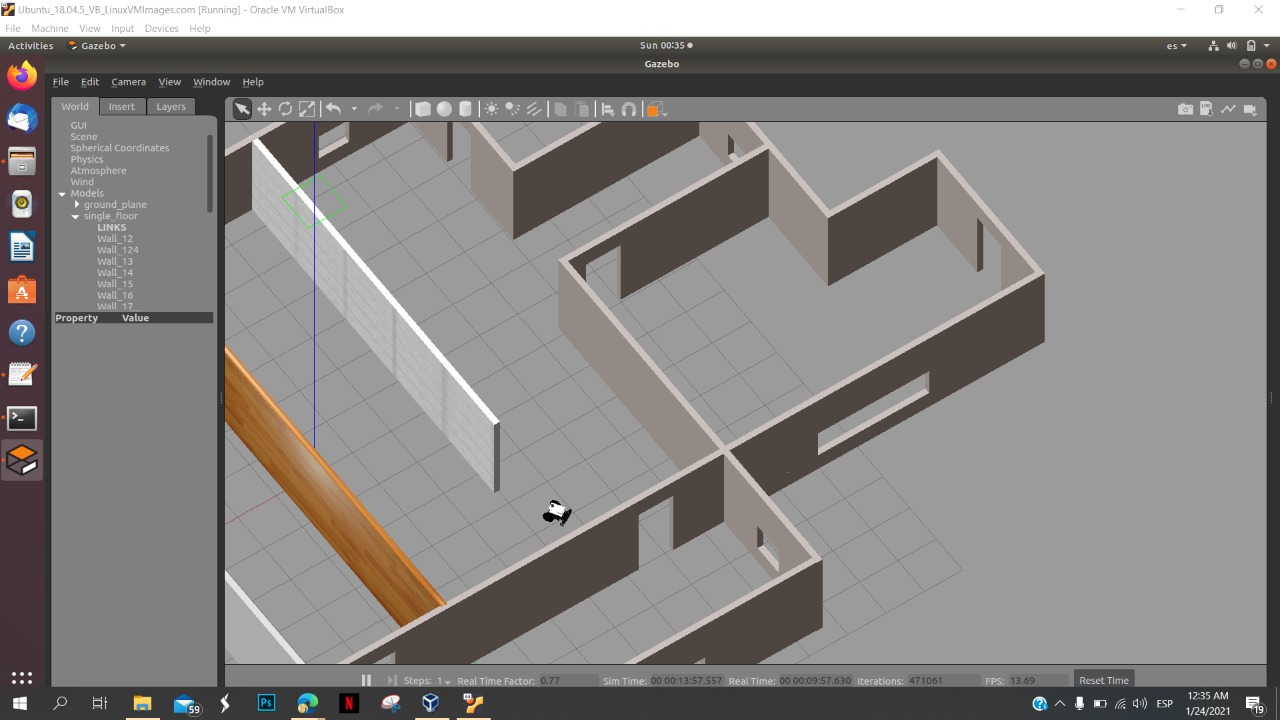
Task: Click the Reset Time button
Action: [1104, 680]
